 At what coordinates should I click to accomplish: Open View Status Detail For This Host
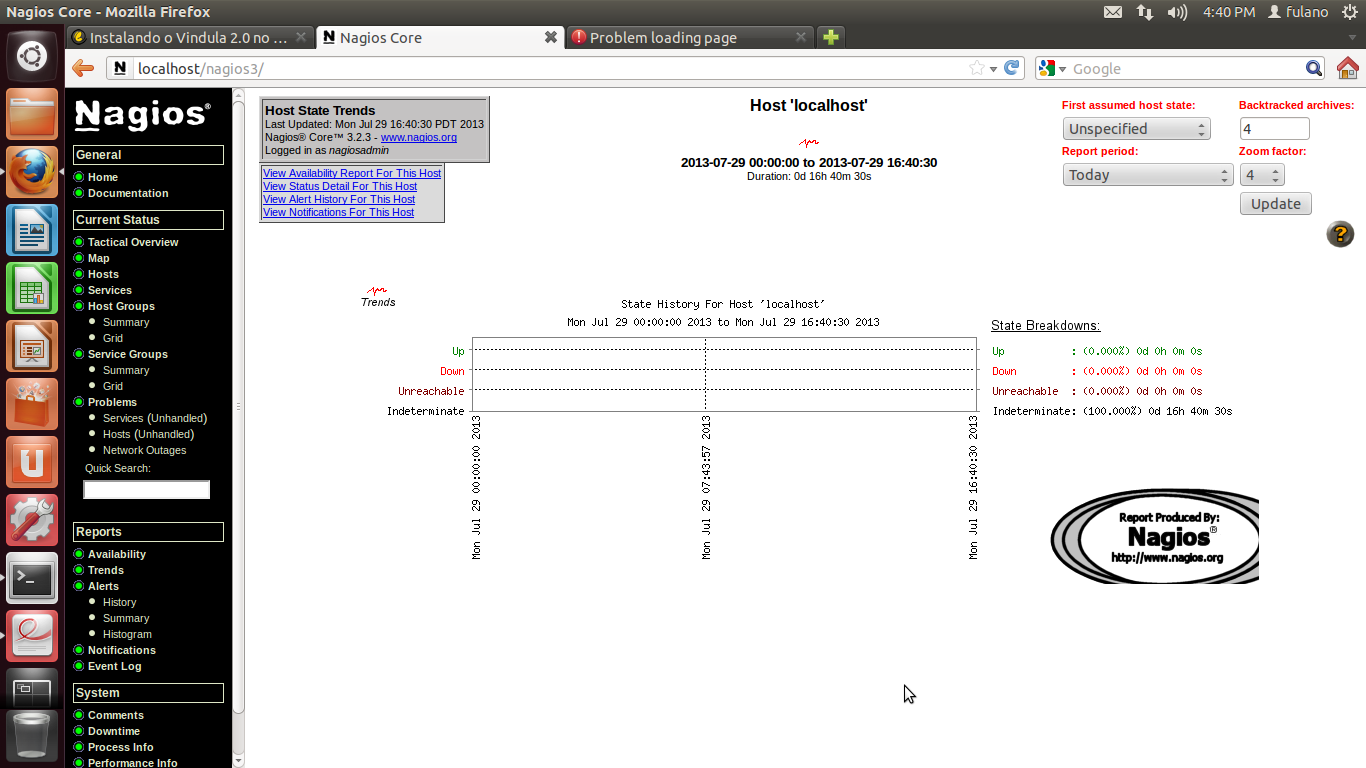pos(340,186)
